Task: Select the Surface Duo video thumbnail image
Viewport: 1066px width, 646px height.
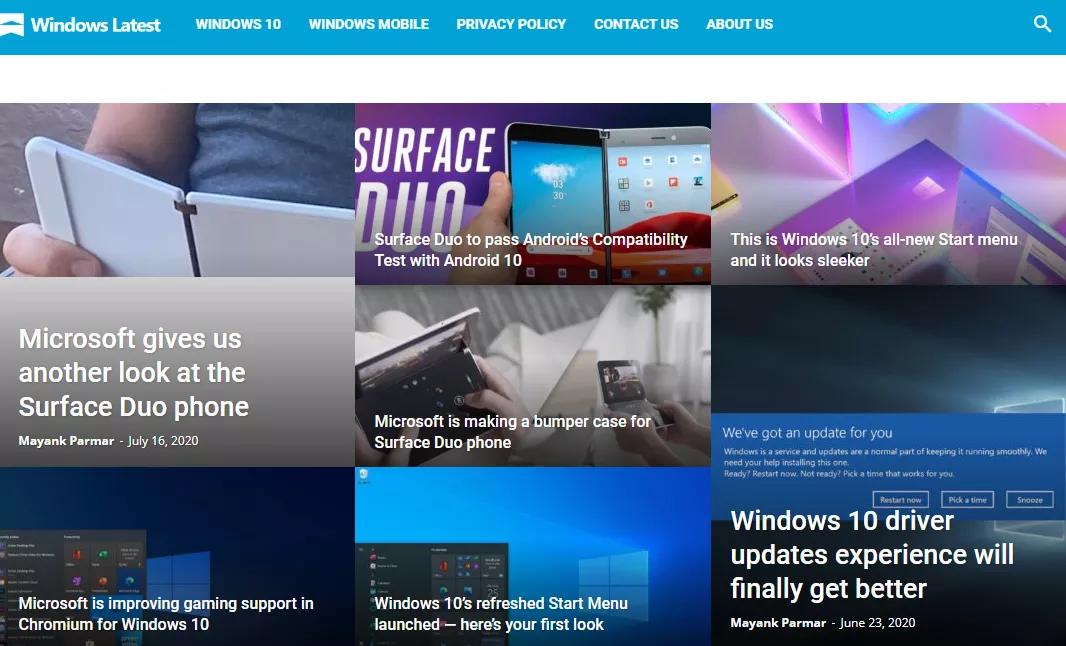Action: point(533,170)
